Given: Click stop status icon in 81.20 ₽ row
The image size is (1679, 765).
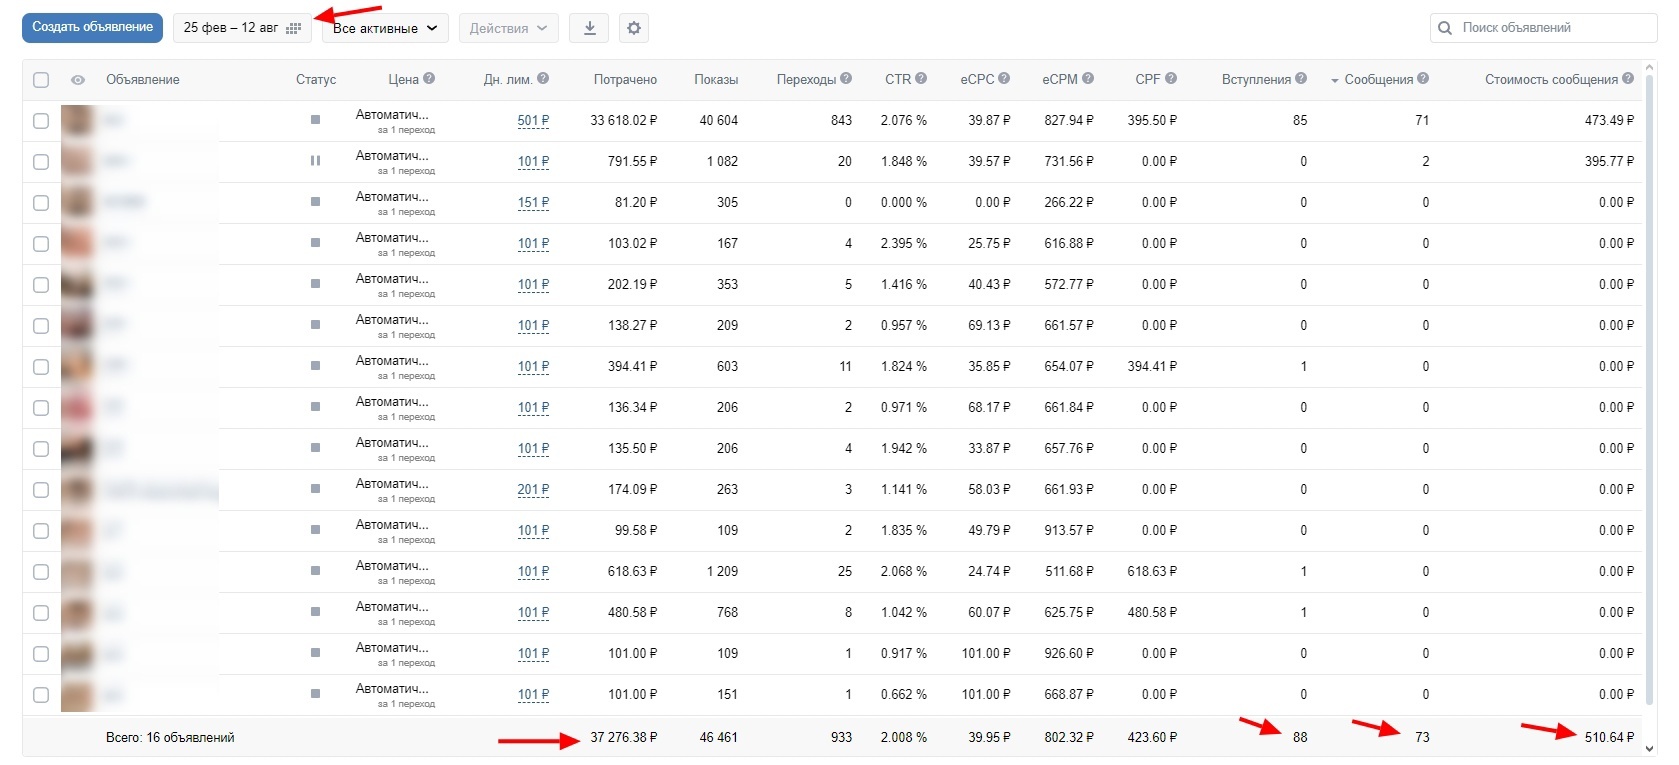Looking at the screenshot, I should tap(315, 202).
